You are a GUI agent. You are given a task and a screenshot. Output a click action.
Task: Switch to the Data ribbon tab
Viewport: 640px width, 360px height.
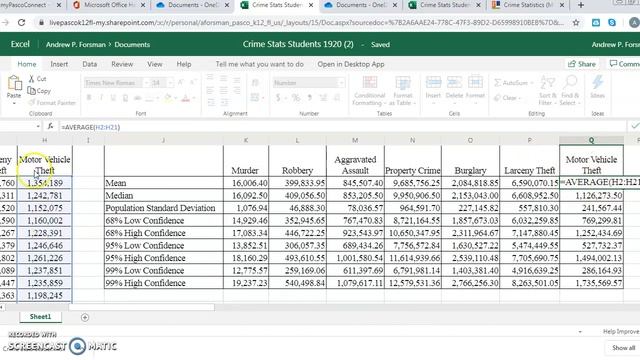(x=89, y=64)
